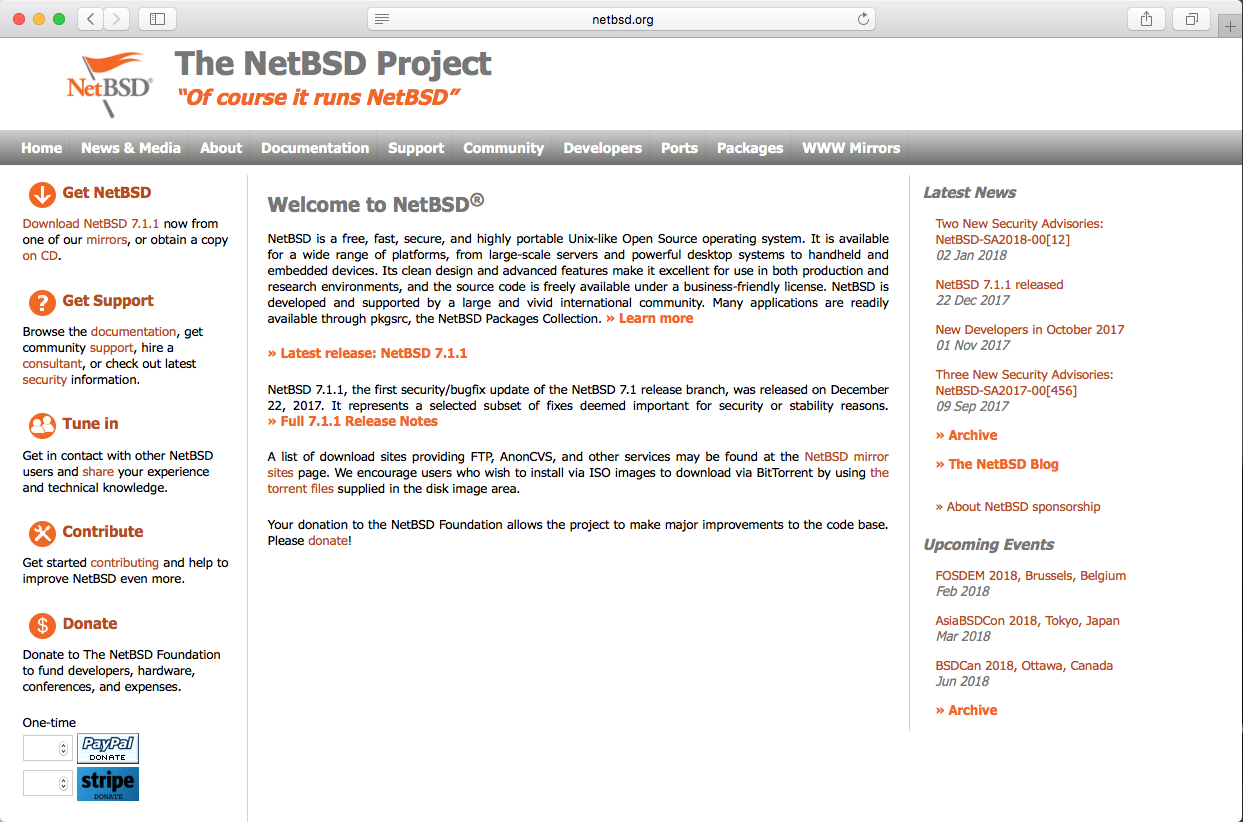This screenshot has height=822, width=1243.
Task: Open the Latest News Archive link
Action: point(966,435)
